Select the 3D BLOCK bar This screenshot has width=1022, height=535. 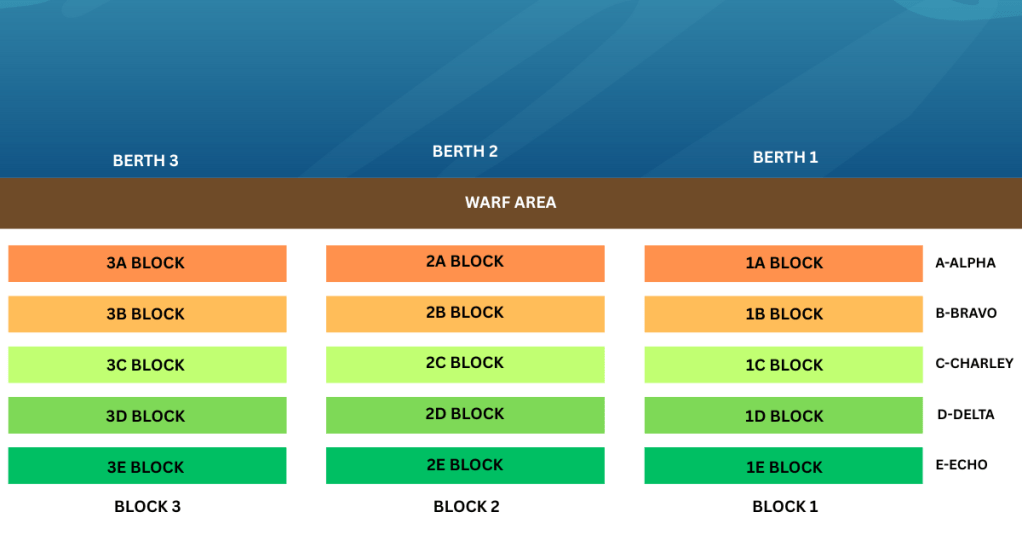click(147, 415)
